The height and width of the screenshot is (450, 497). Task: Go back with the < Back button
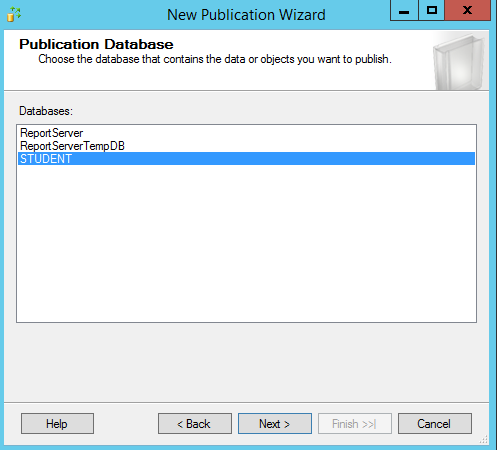pos(195,424)
